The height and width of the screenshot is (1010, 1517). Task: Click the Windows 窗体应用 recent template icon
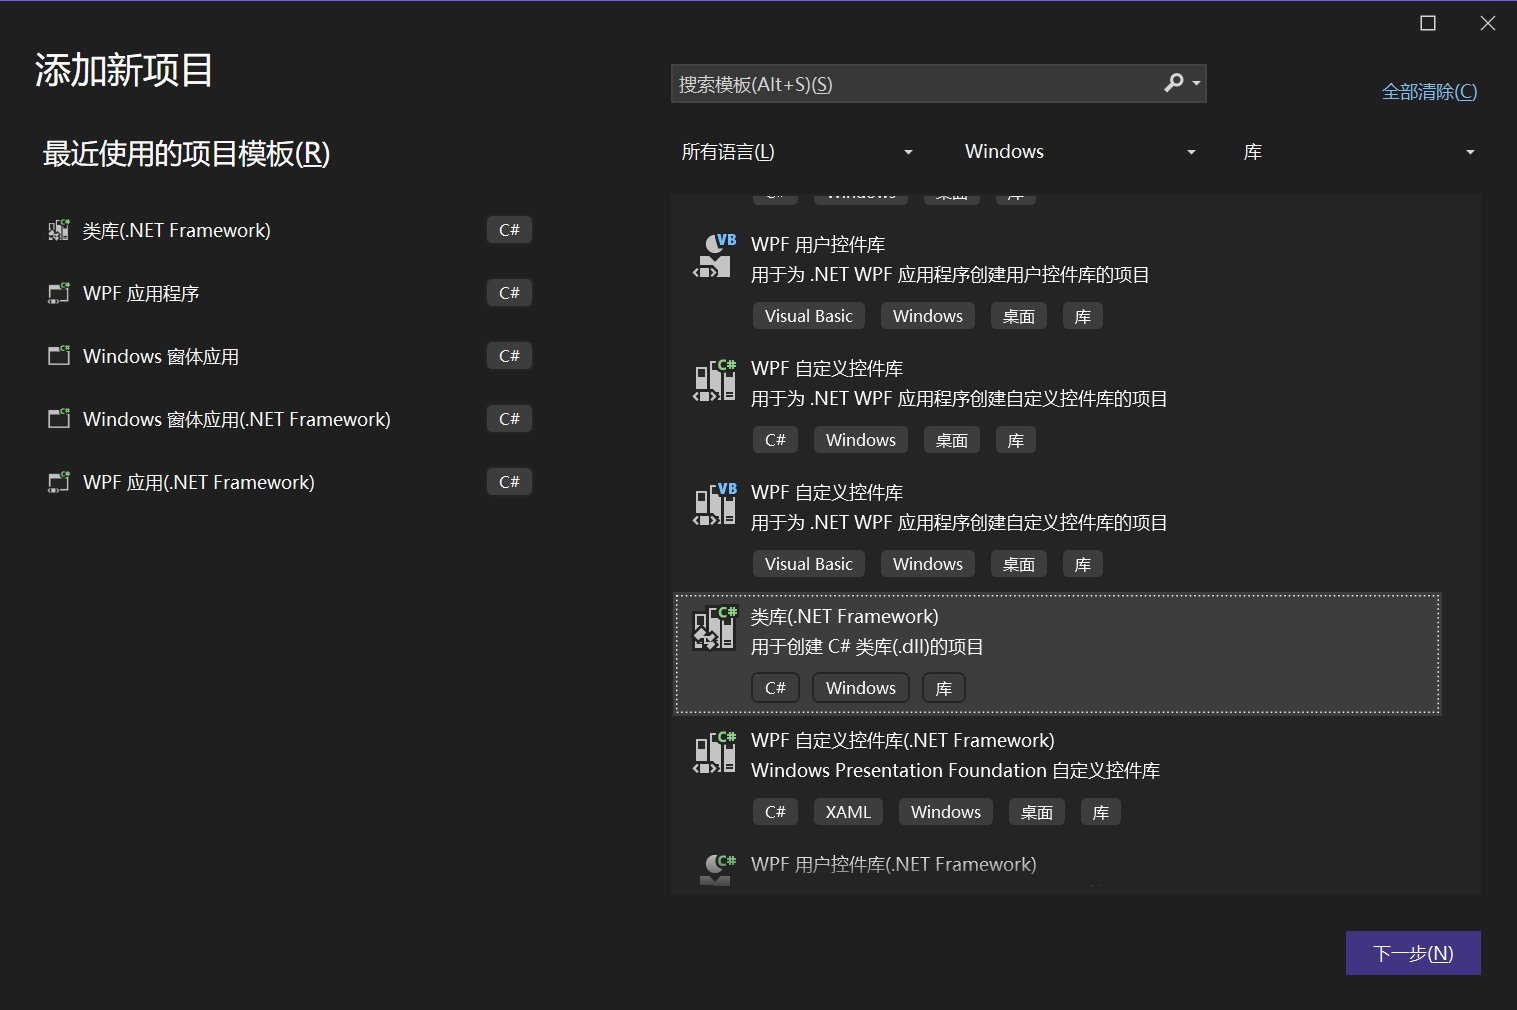tap(59, 356)
